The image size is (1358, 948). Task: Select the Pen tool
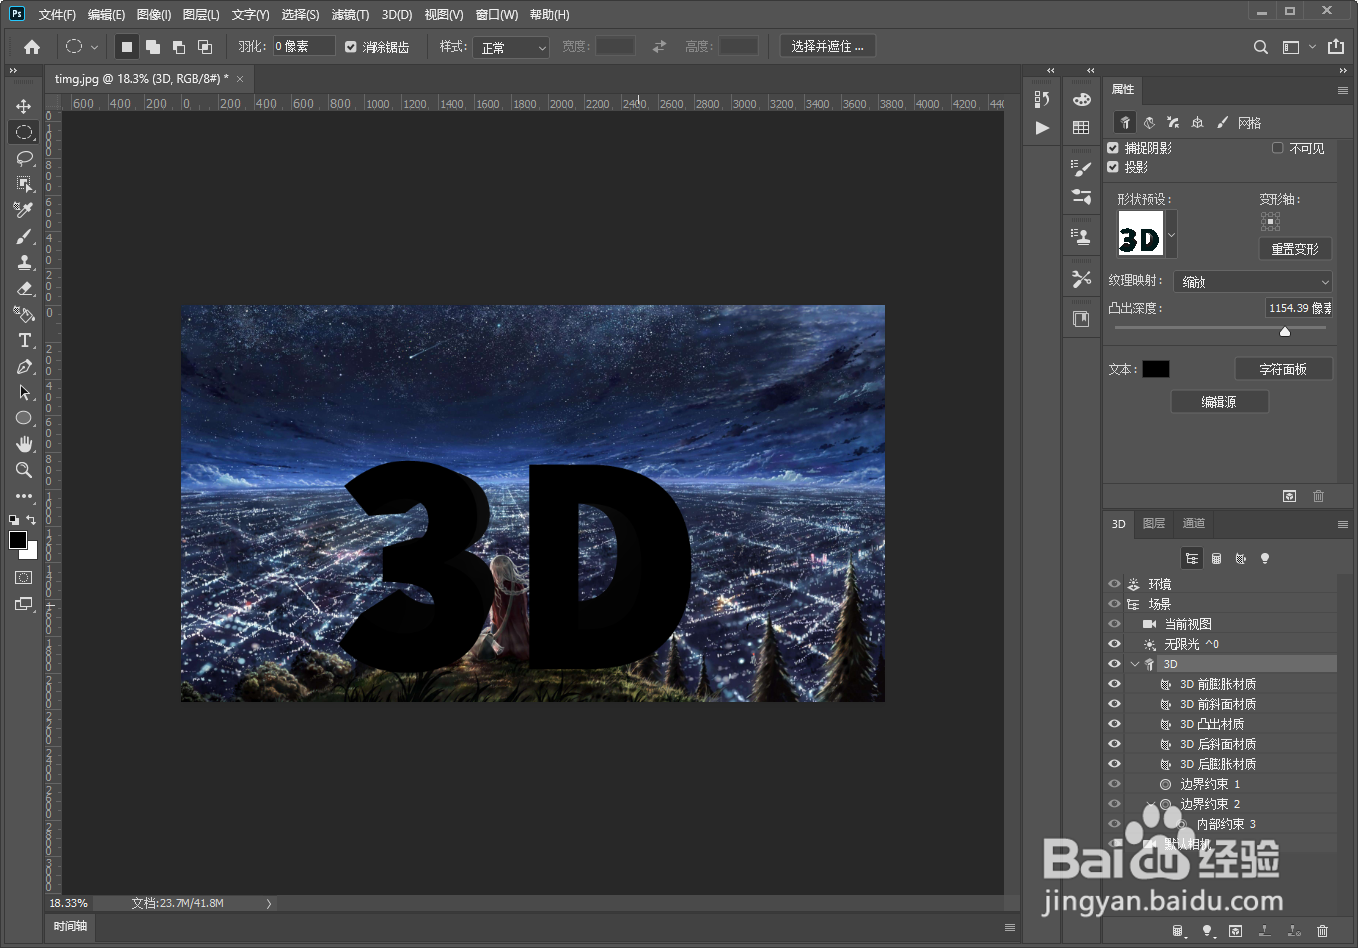pos(24,366)
